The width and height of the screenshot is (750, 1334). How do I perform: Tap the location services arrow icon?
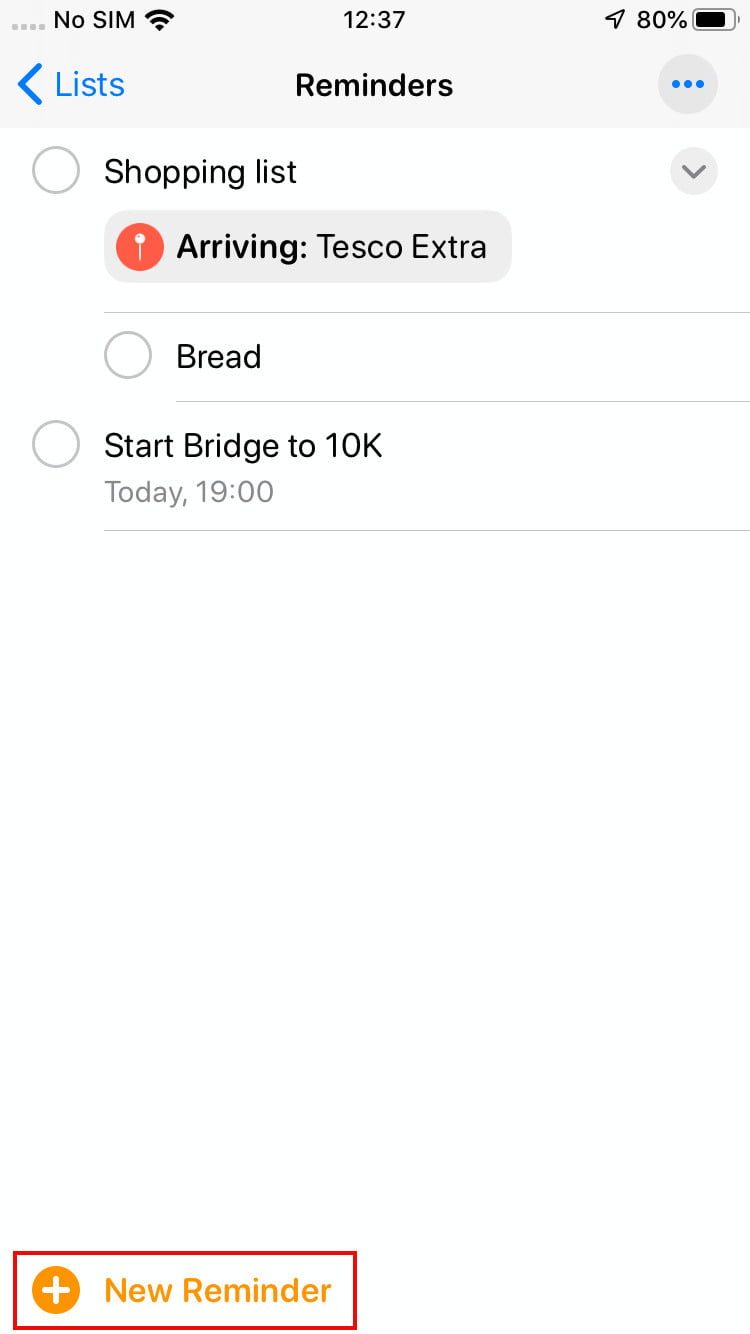coord(614,20)
